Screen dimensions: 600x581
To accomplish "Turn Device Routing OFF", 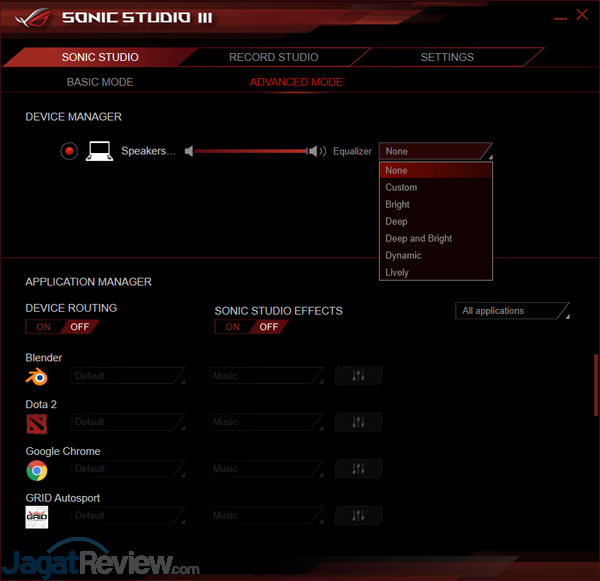I will pos(80,327).
